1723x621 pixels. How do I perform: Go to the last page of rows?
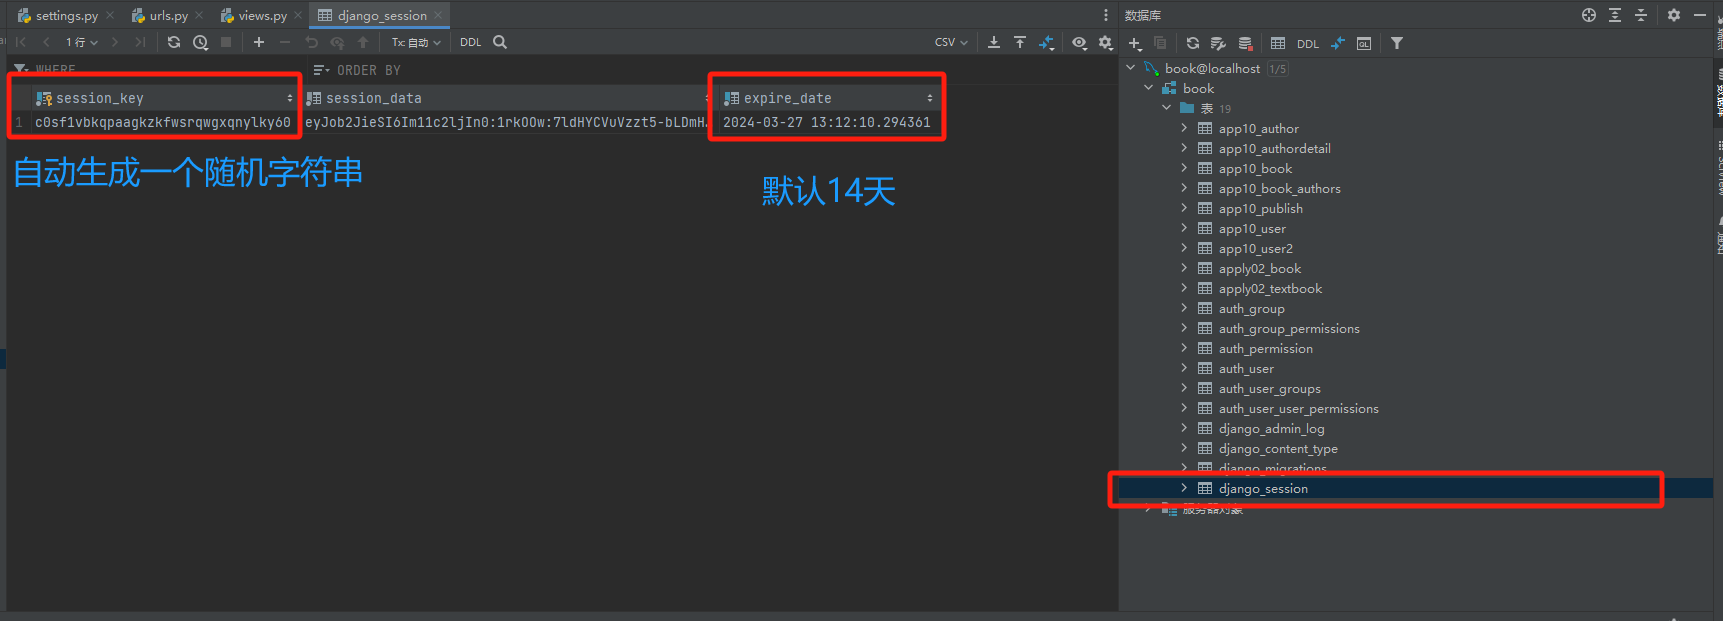(140, 42)
